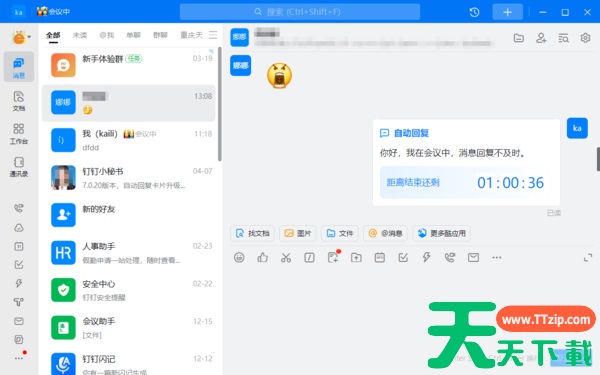
Task: Click the 会议中 status in title bar
Action: [54, 11]
